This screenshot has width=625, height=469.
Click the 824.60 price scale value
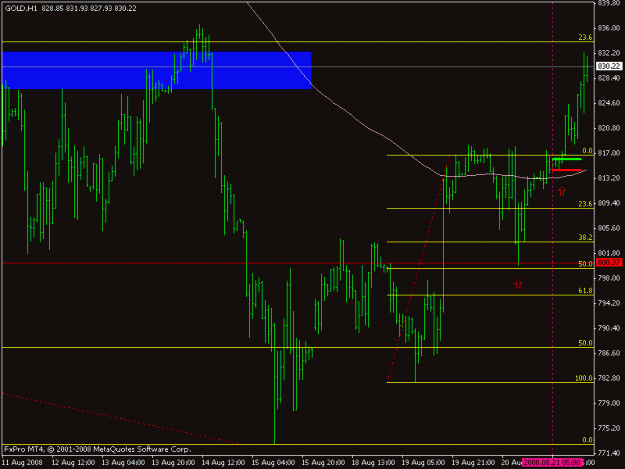pyautogui.click(x=609, y=103)
